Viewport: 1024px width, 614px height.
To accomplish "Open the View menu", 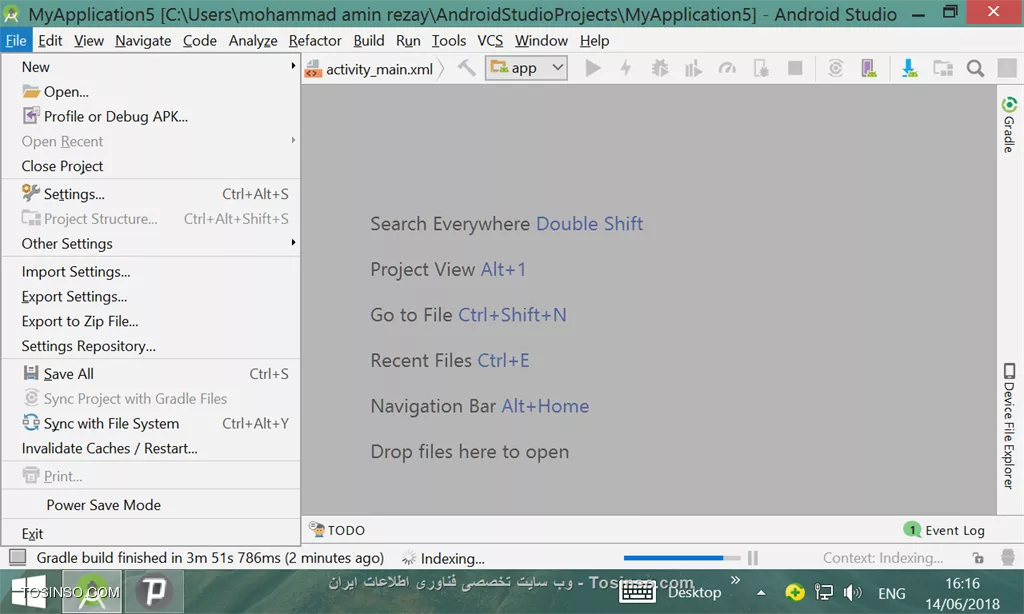I will click(89, 40).
